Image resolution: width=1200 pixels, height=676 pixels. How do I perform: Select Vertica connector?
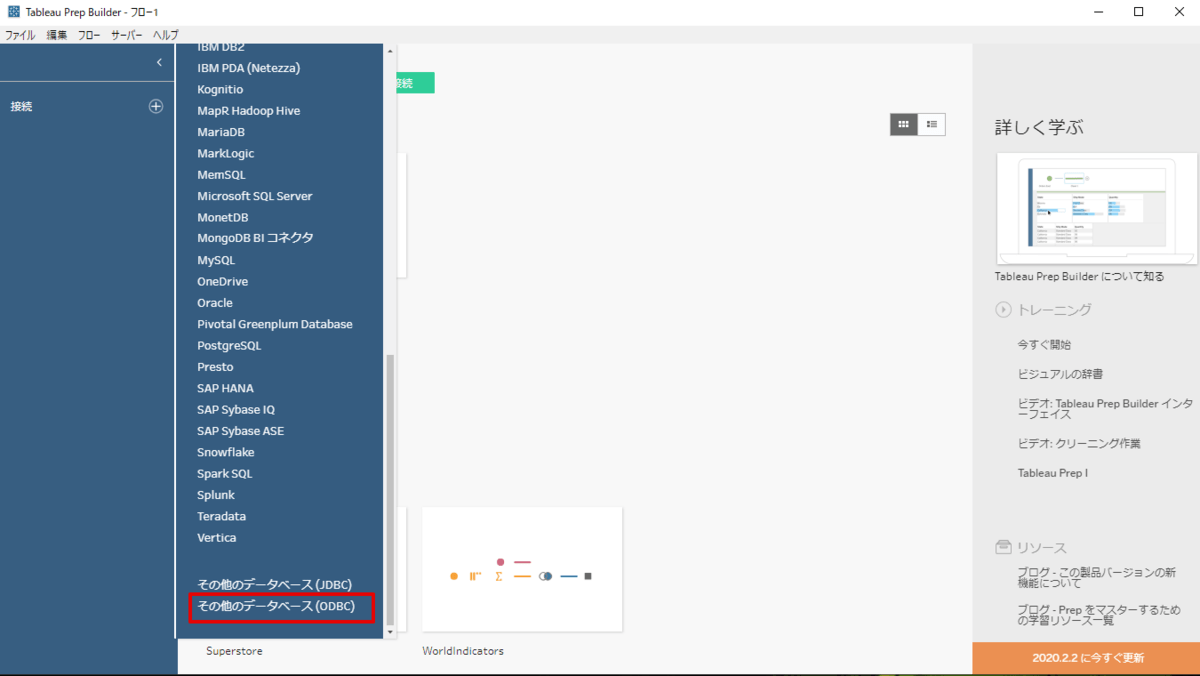click(x=217, y=538)
